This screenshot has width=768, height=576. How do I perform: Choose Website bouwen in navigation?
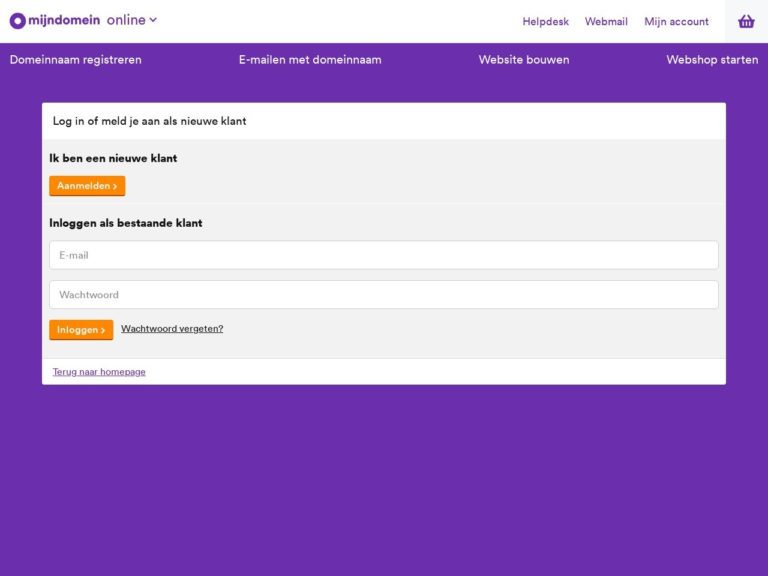click(x=524, y=60)
